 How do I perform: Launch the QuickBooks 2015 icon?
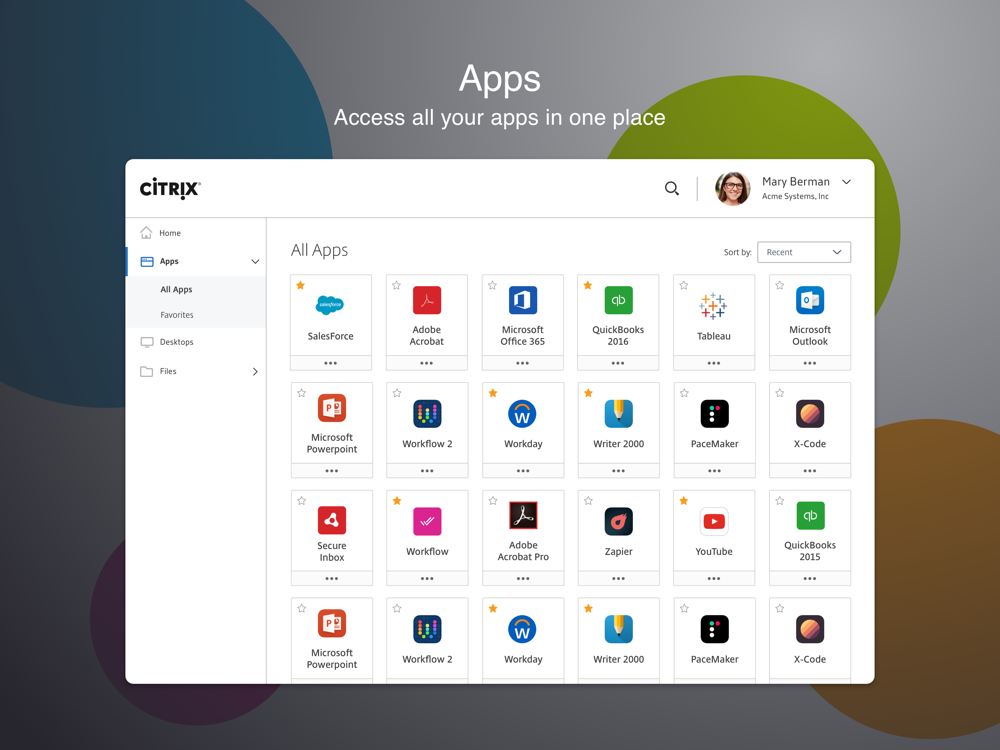point(810,515)
